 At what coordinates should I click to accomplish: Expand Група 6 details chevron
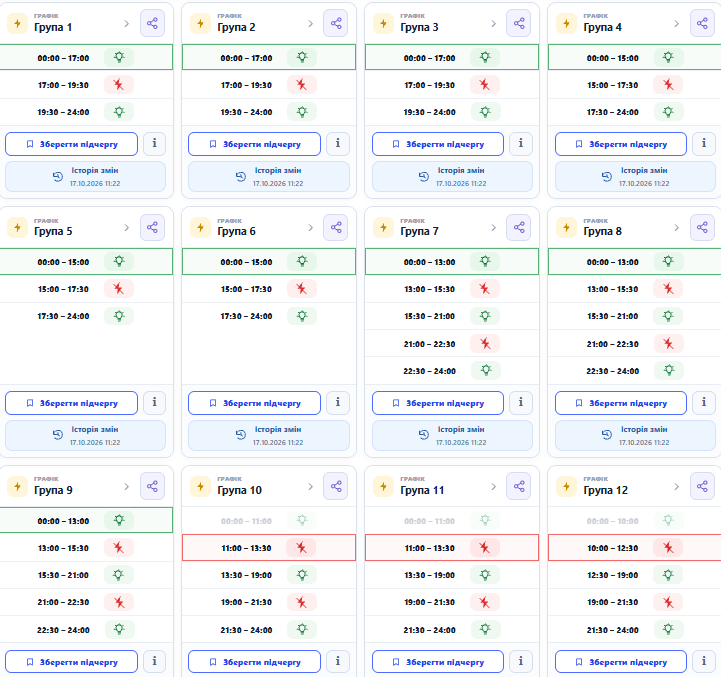311,228
